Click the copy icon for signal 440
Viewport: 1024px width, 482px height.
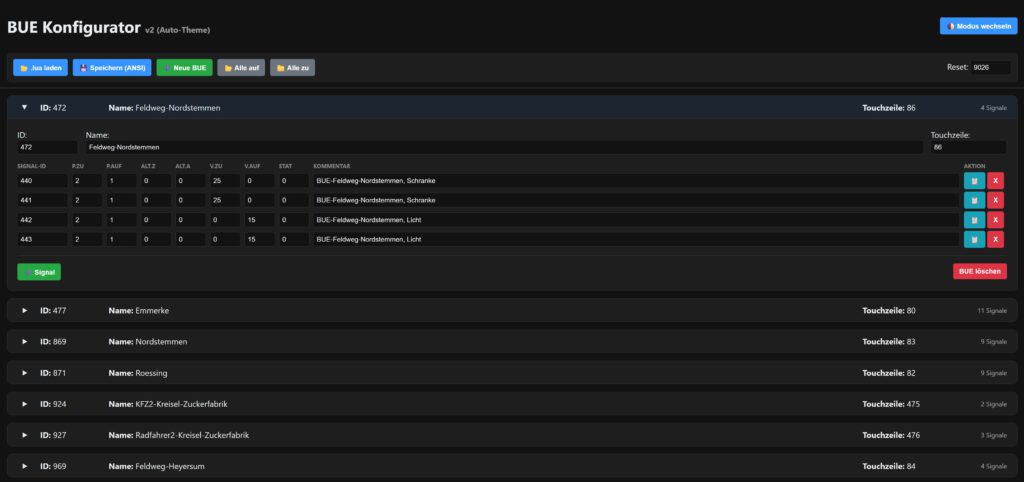point(973,181)
